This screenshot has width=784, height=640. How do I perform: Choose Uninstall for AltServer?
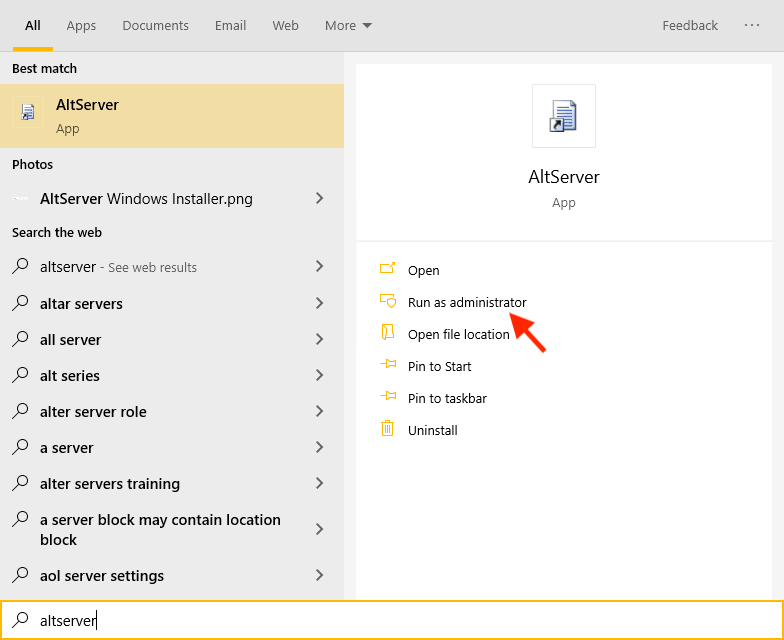coord(432,430)
